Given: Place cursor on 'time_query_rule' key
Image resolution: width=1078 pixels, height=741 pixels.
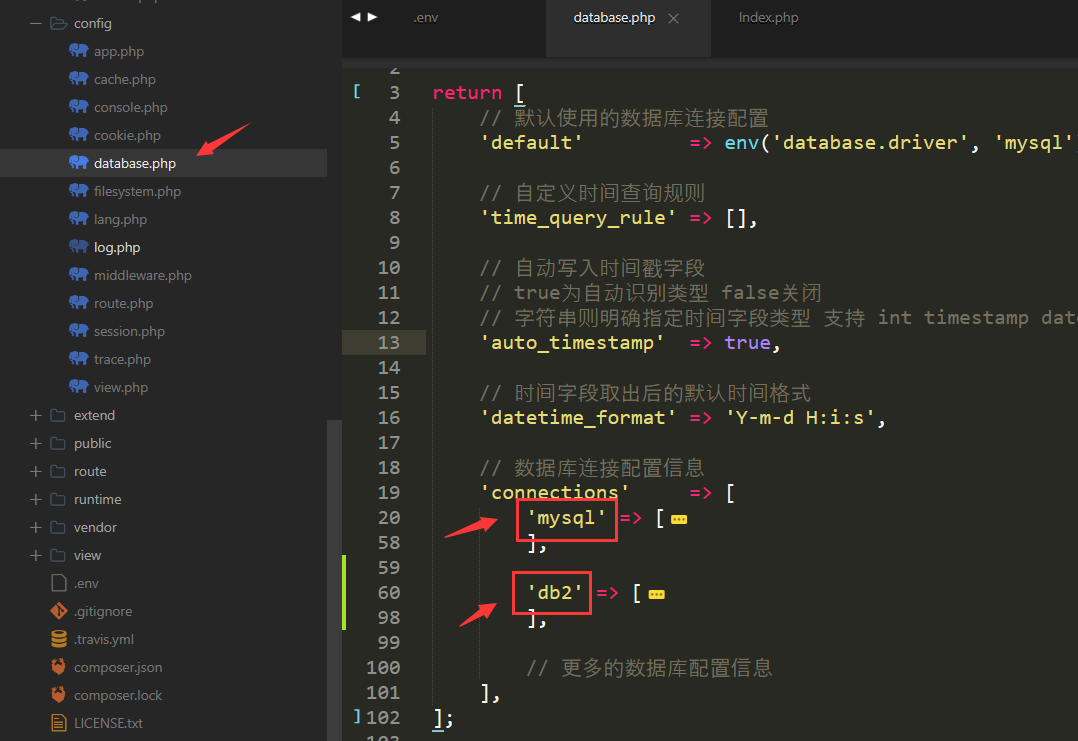Looking at the screenshot, I should coord(578,217).
